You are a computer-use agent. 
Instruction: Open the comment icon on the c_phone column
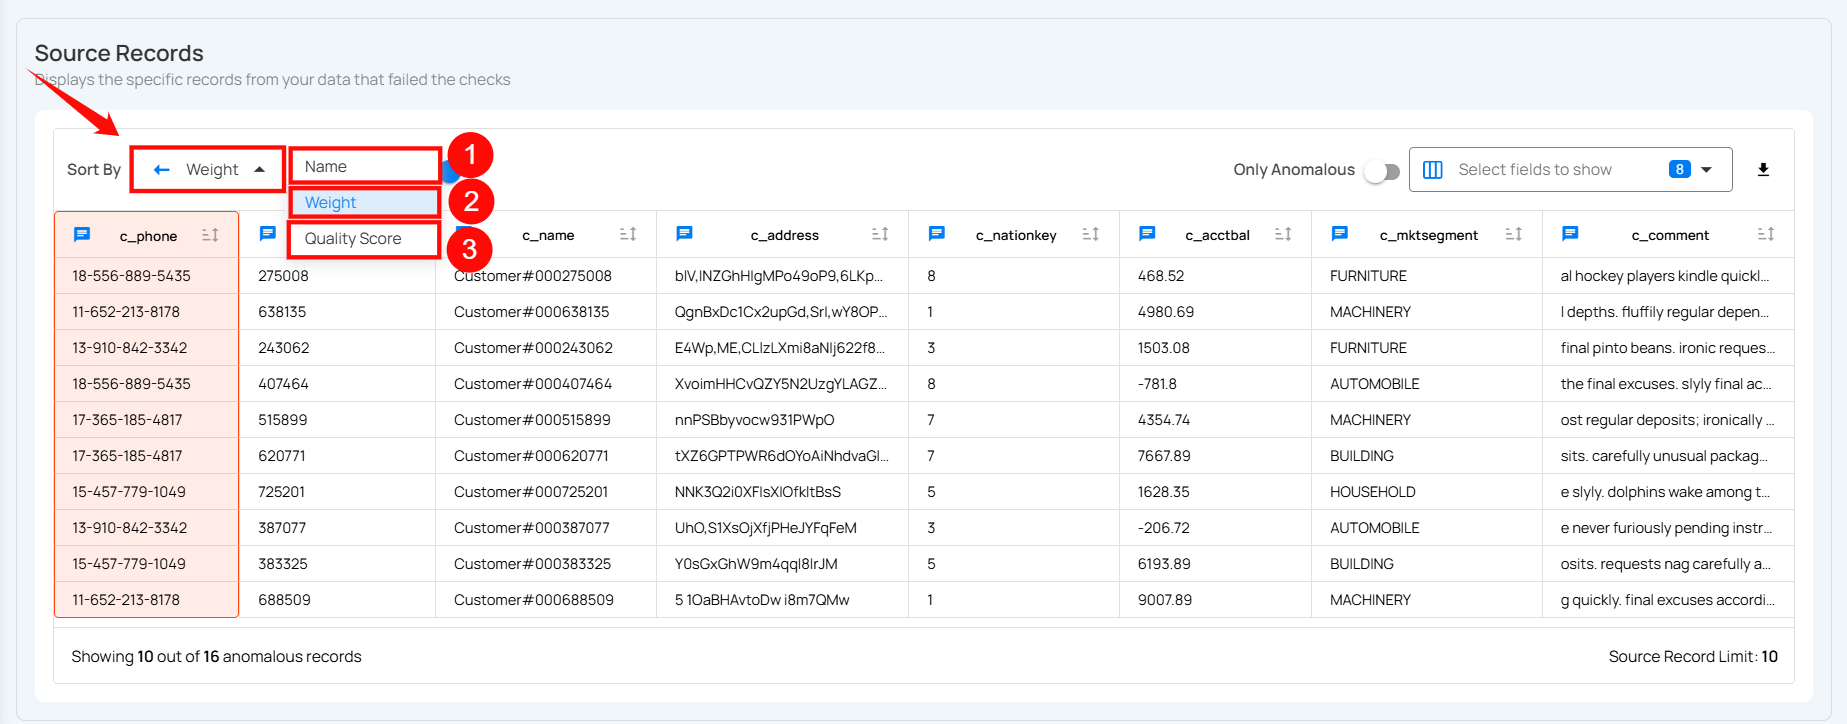82,234
